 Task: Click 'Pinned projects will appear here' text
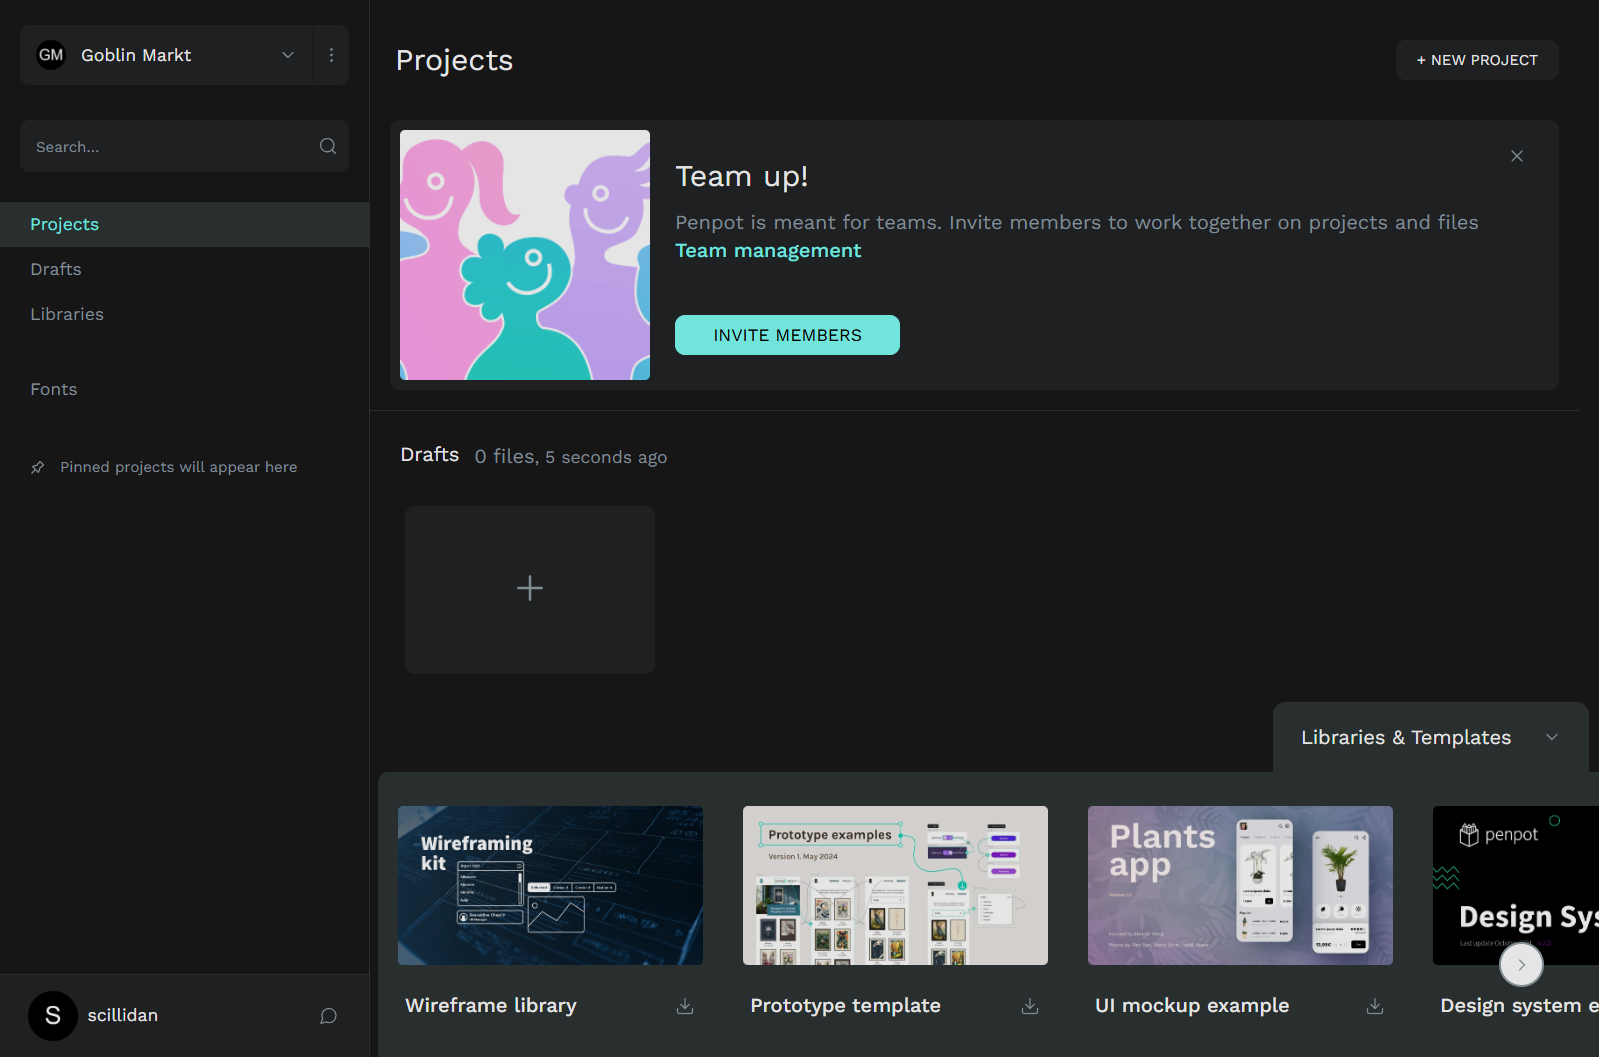179,467
